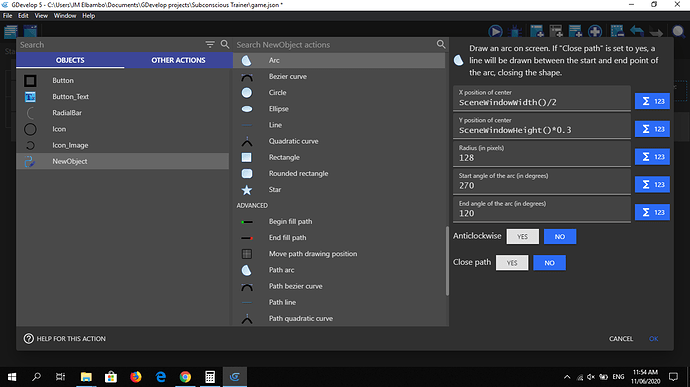Select End fill path action
This screenshot has width=690, height=387.
coord(339,238)
